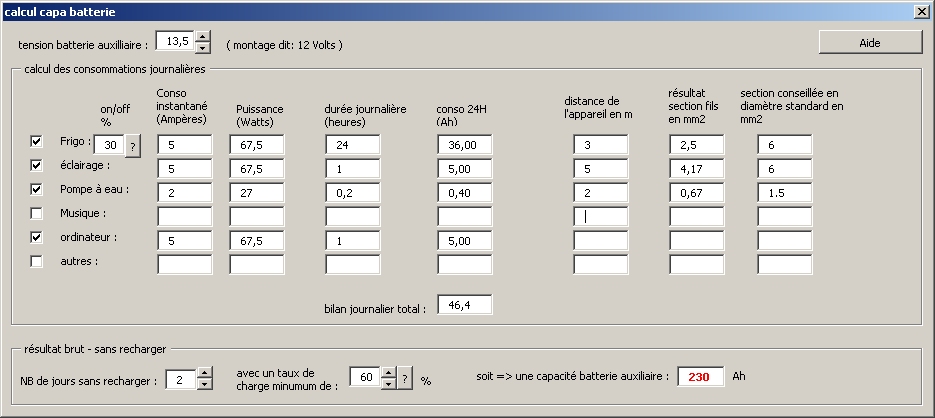Lower the minimum charge rate percentage
Image resolution: width=935 pixels, height=418 pixels.
(x=389, y=383)
